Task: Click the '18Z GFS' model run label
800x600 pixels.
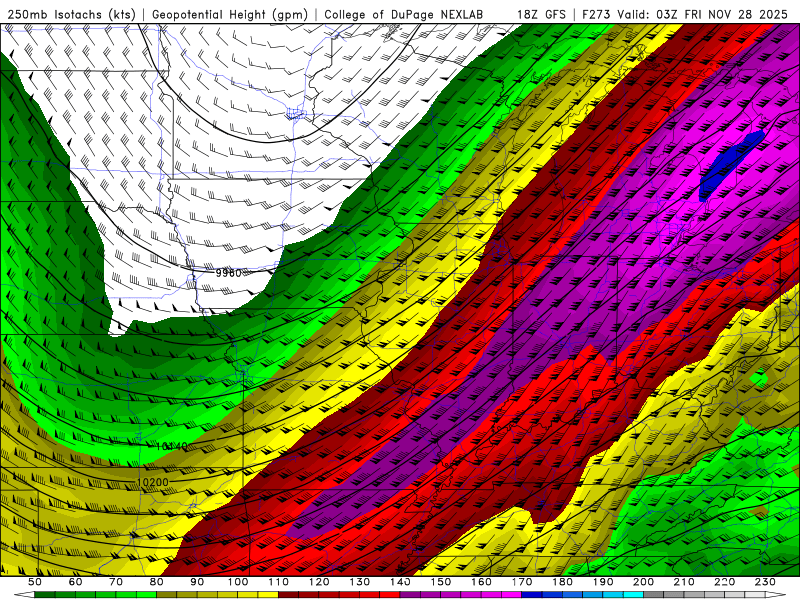Action: (541, 15)
